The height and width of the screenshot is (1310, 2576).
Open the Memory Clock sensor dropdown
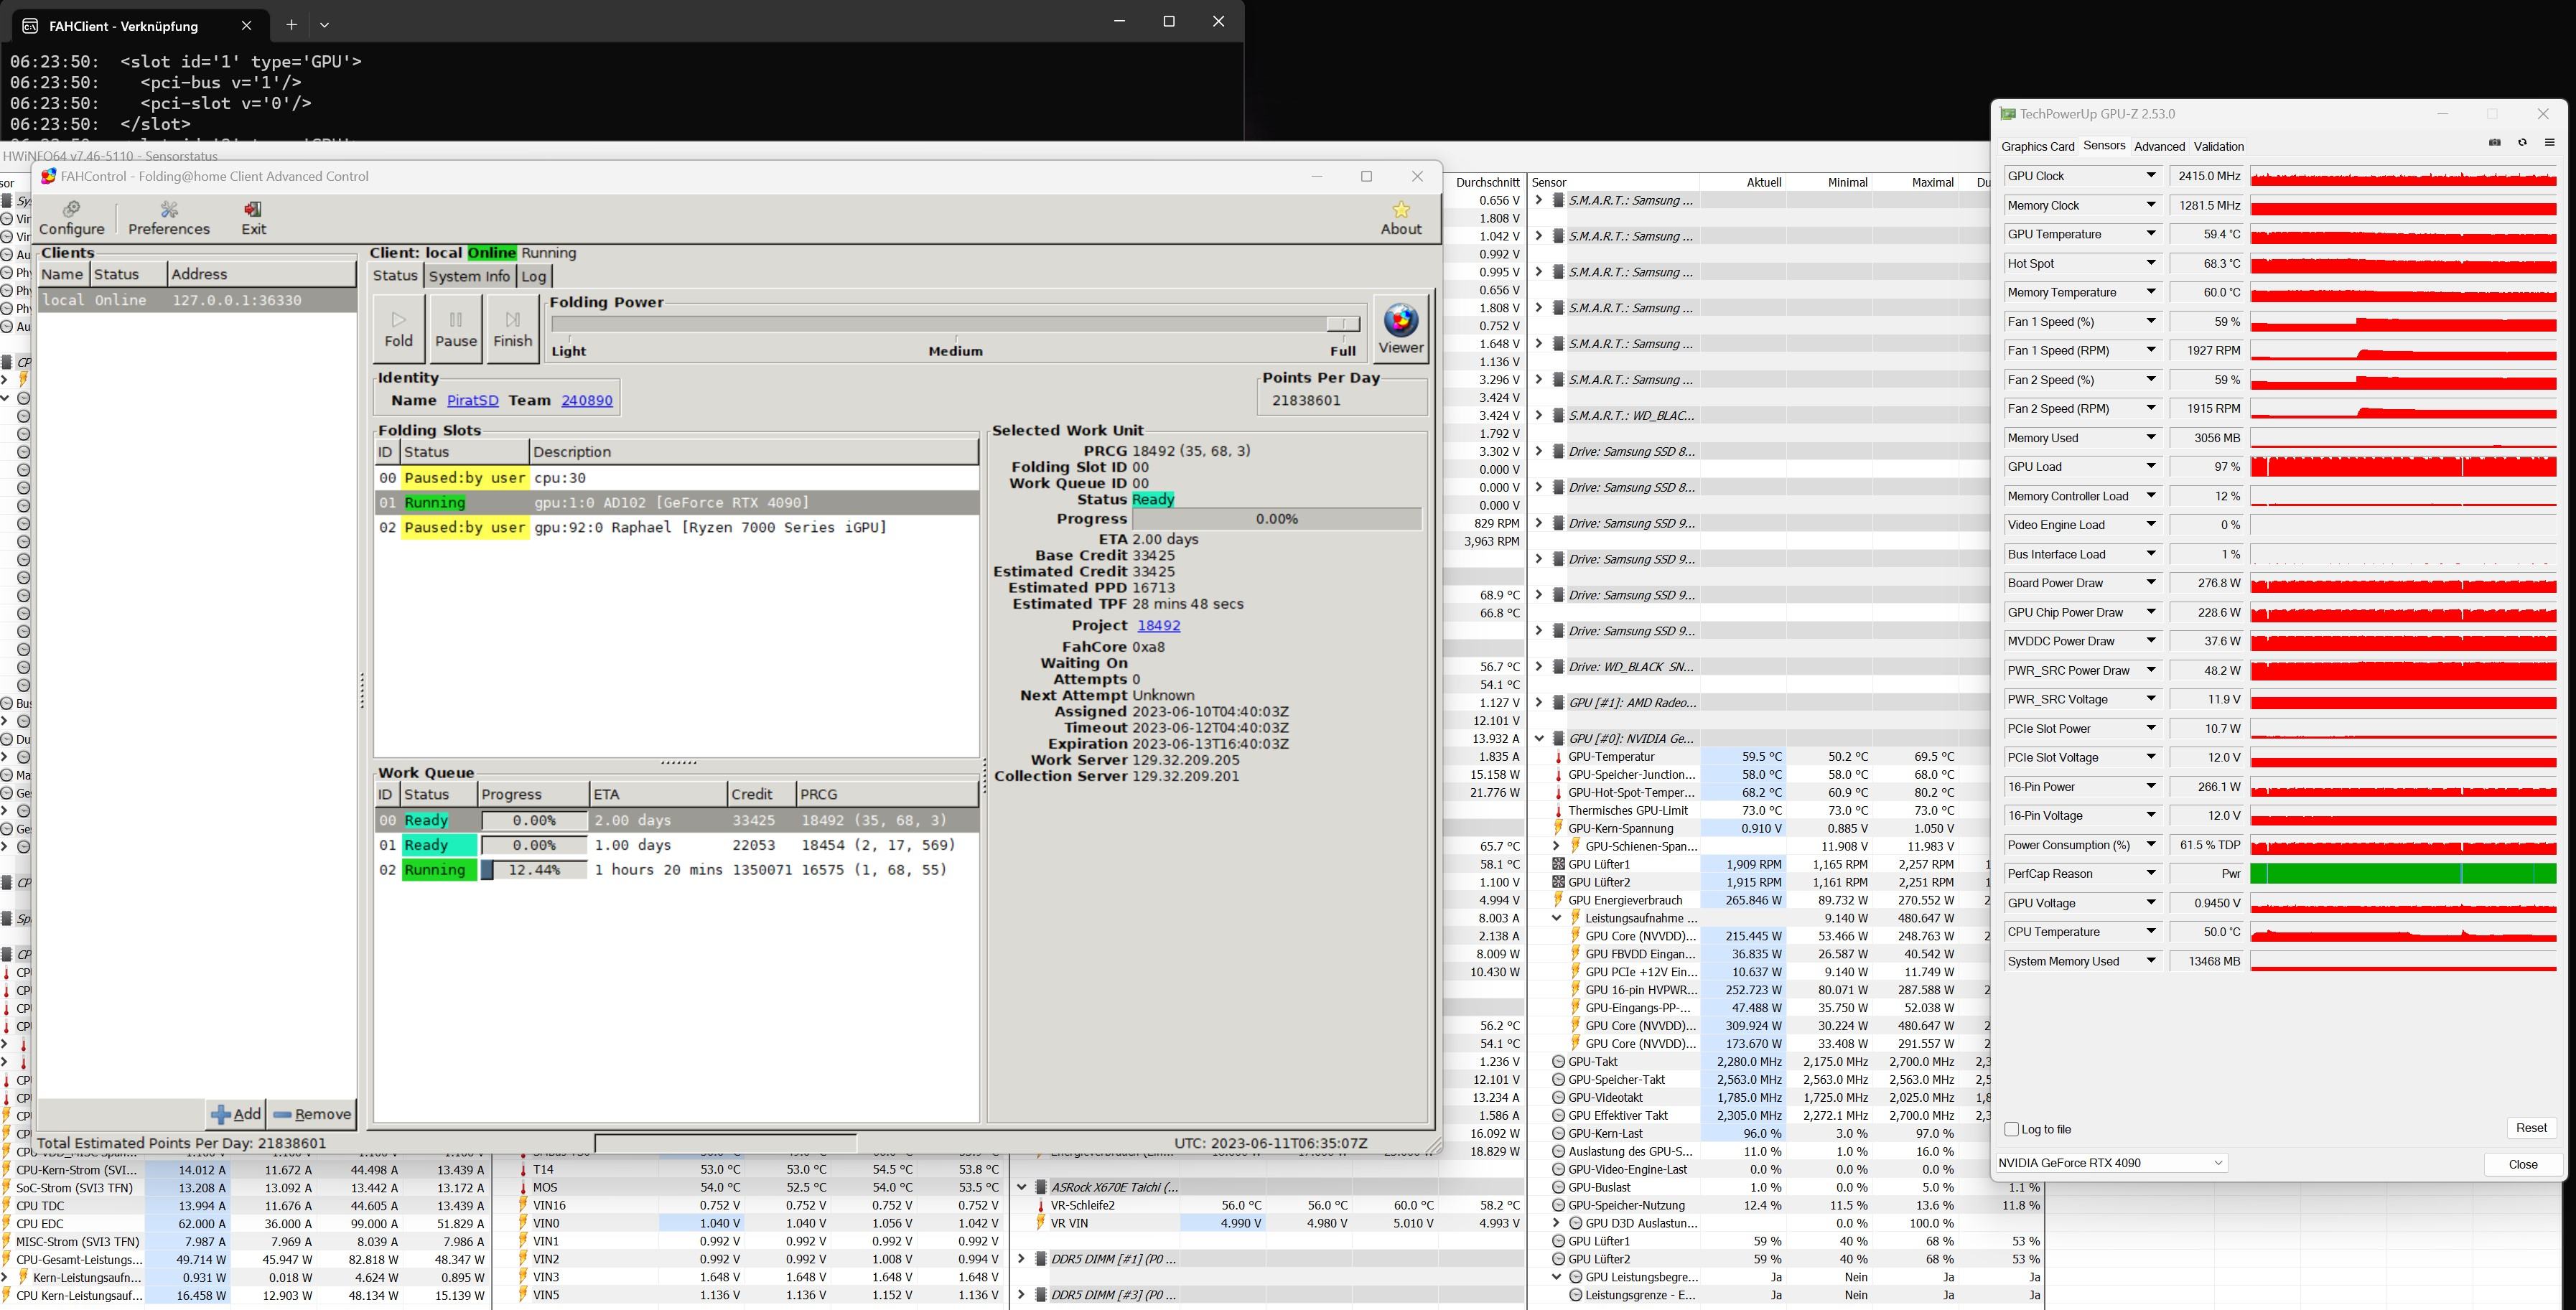(2151, 205)
